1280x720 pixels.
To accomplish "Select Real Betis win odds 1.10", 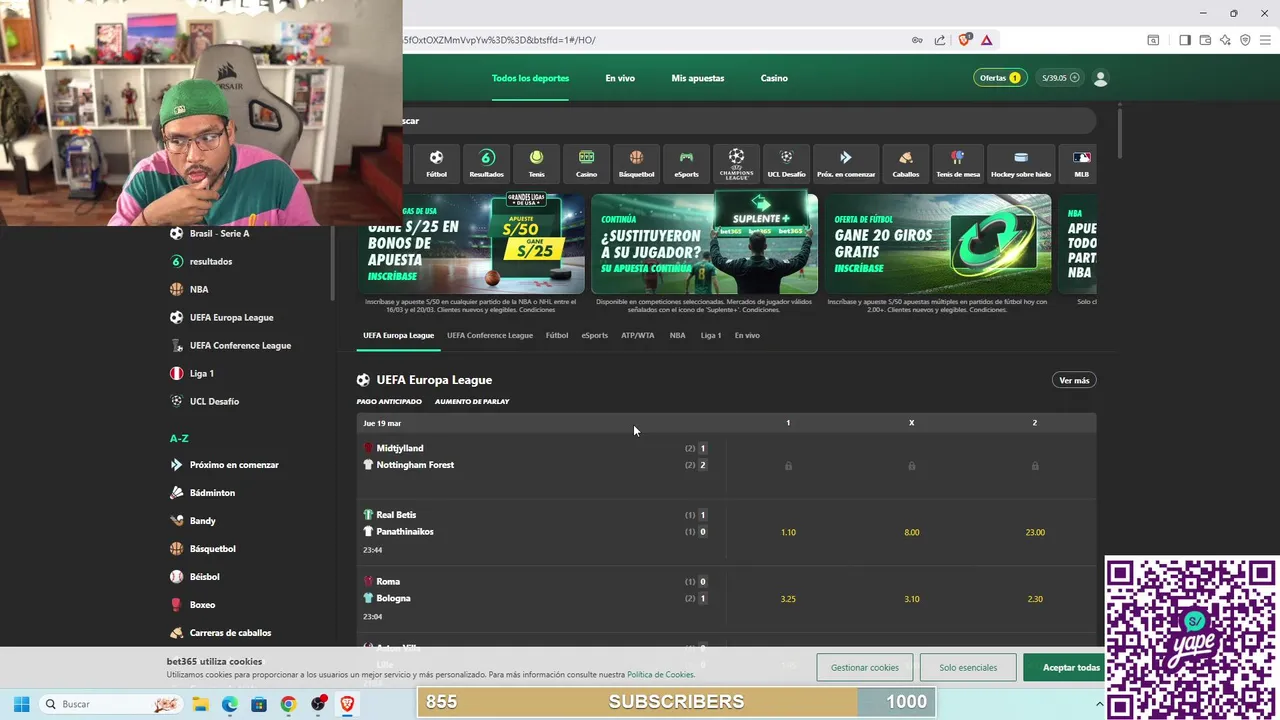I will pyautogui.click(x=788, y=532).
